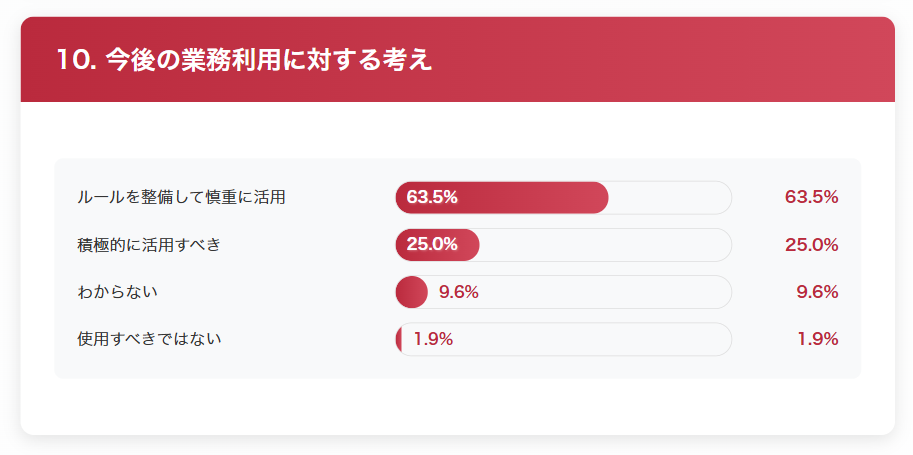This screenshot has width=913, height=455.
Task: Click the right-side 1.9% percentage
Action: (818, 339)
